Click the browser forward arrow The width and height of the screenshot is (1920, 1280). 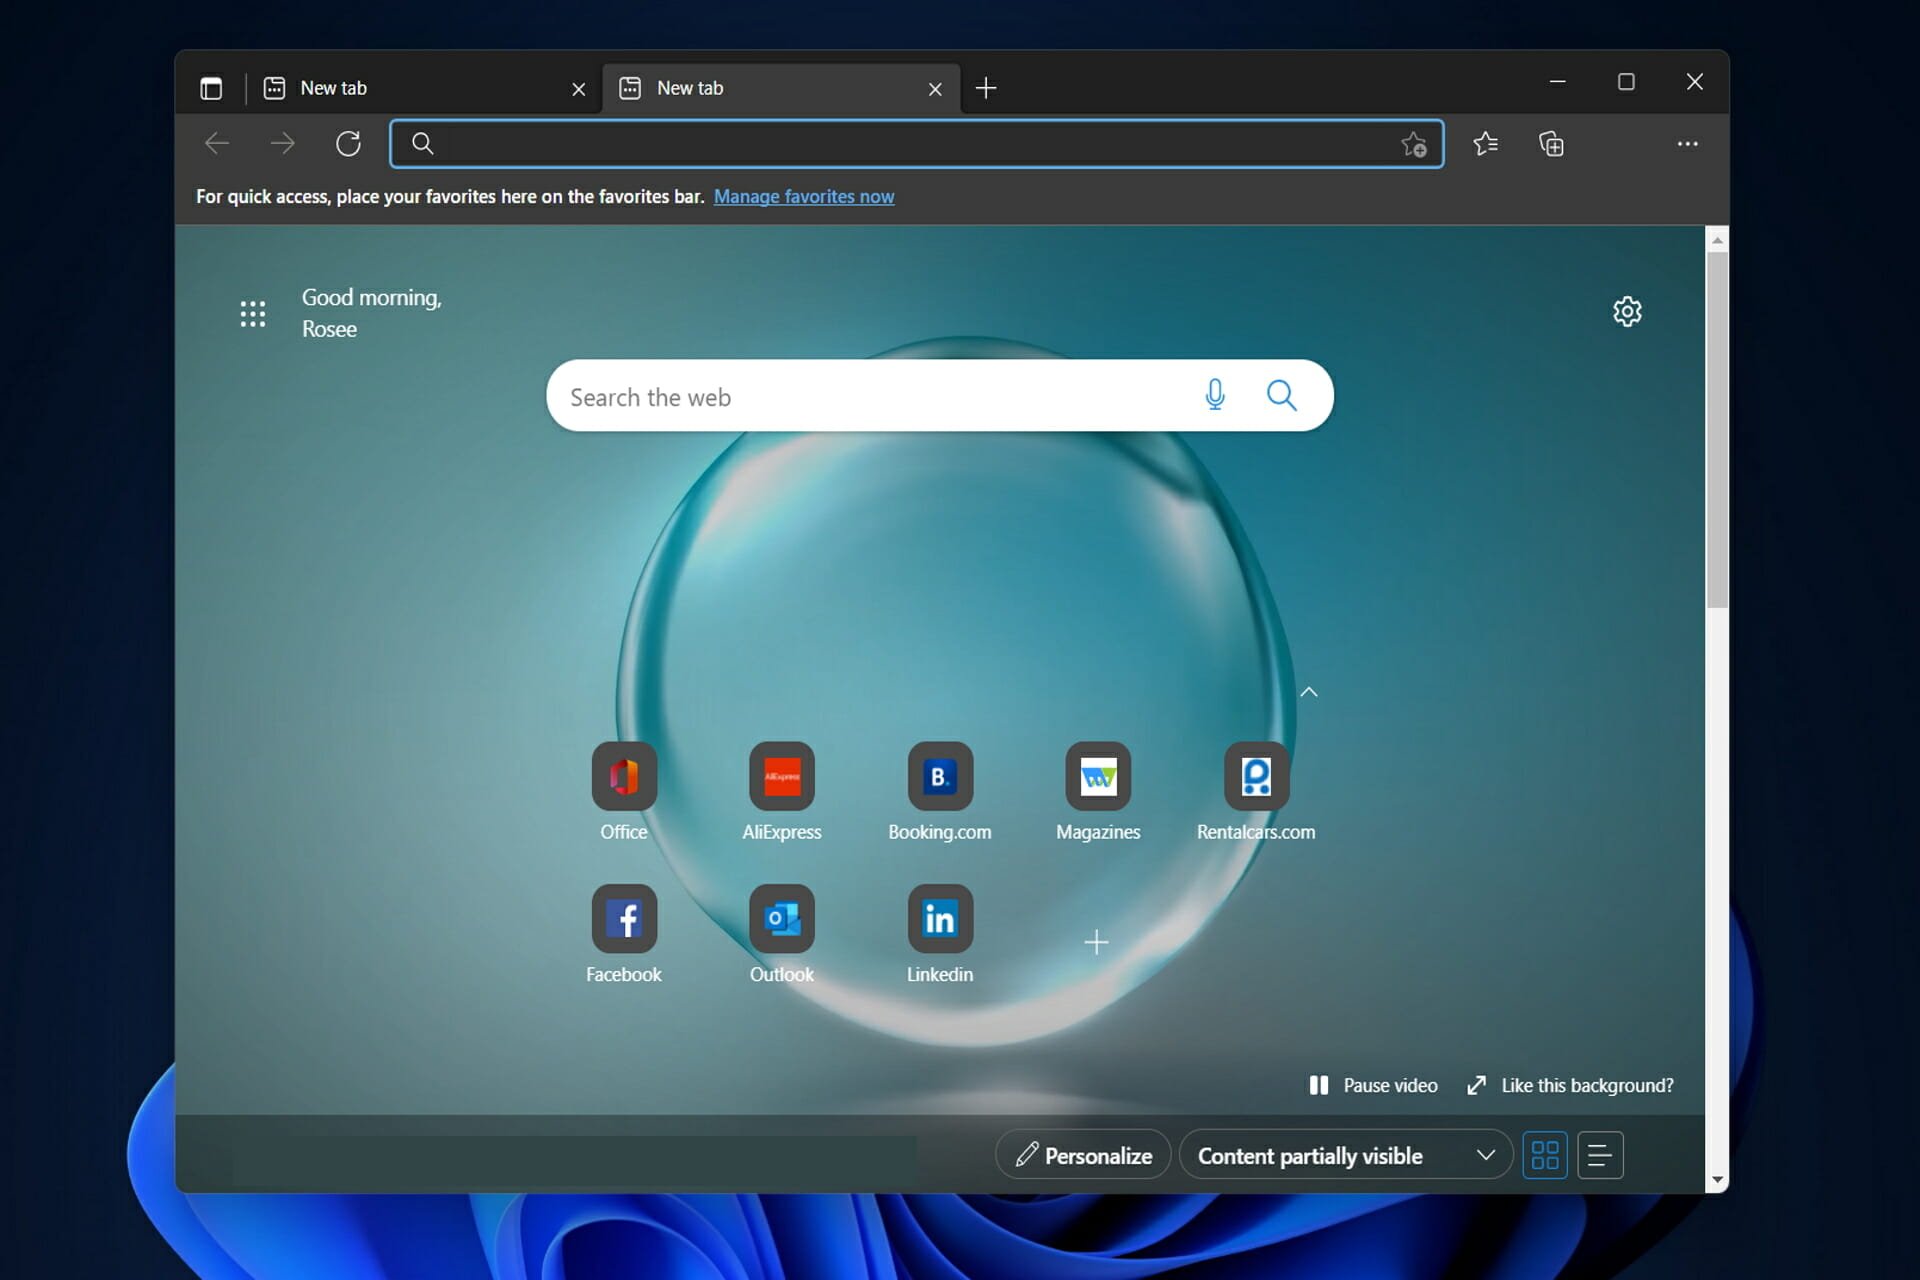pos(283,144)
